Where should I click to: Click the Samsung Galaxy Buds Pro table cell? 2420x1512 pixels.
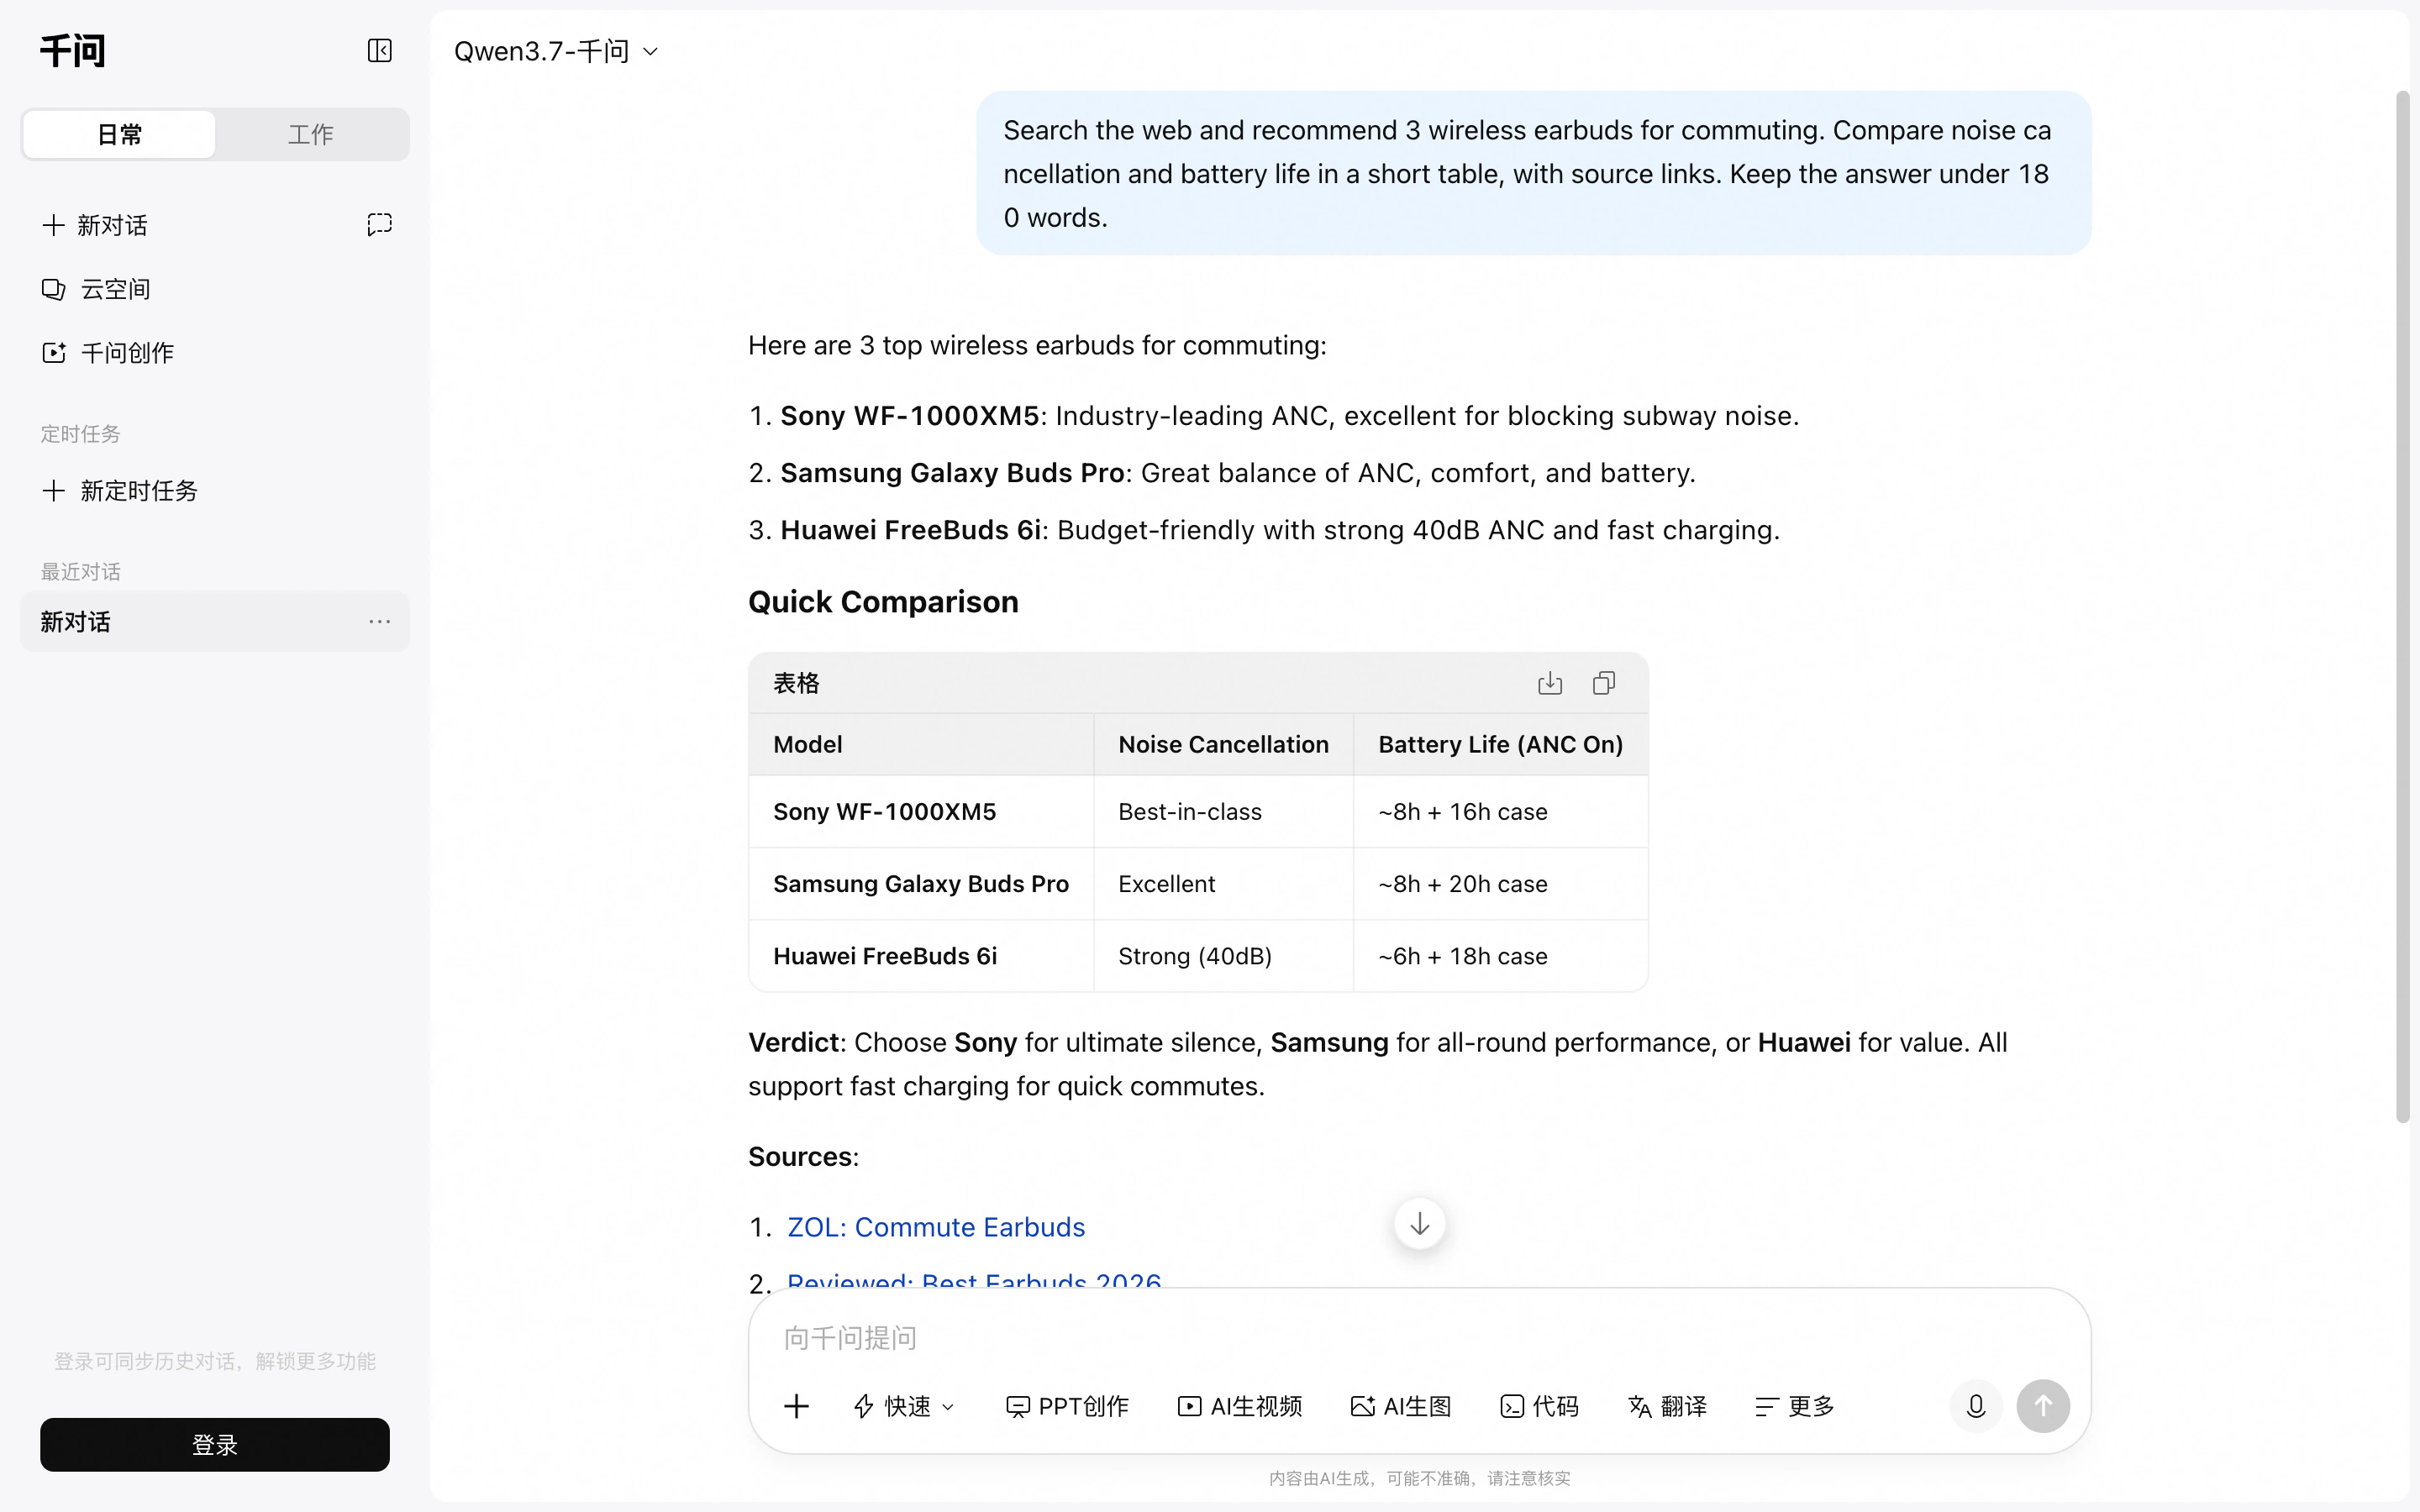[921, 884]
